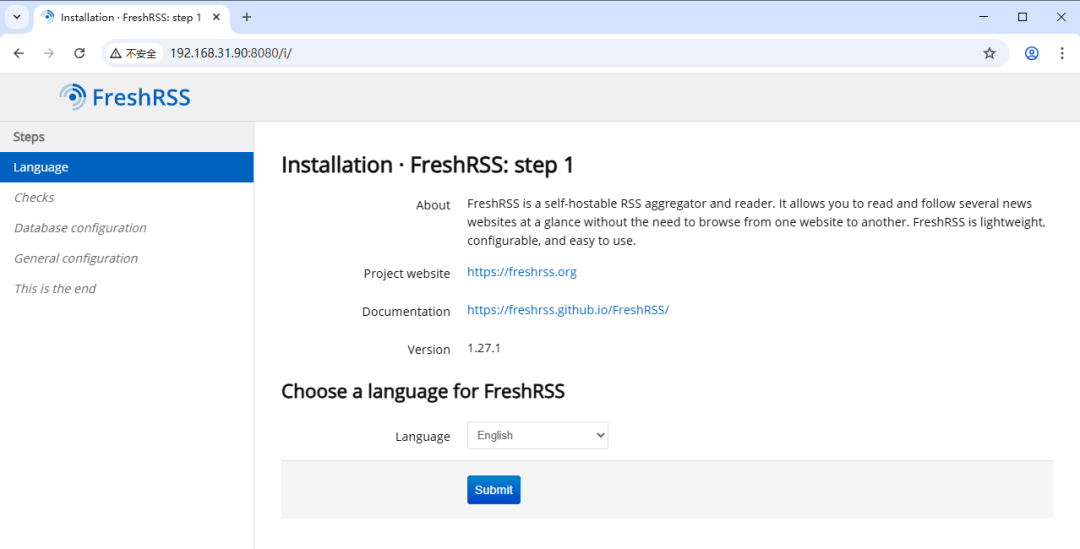The height and width of the screenshot is (549, 1080).
Task: Click the Submit button
Action: coord(493,490)
